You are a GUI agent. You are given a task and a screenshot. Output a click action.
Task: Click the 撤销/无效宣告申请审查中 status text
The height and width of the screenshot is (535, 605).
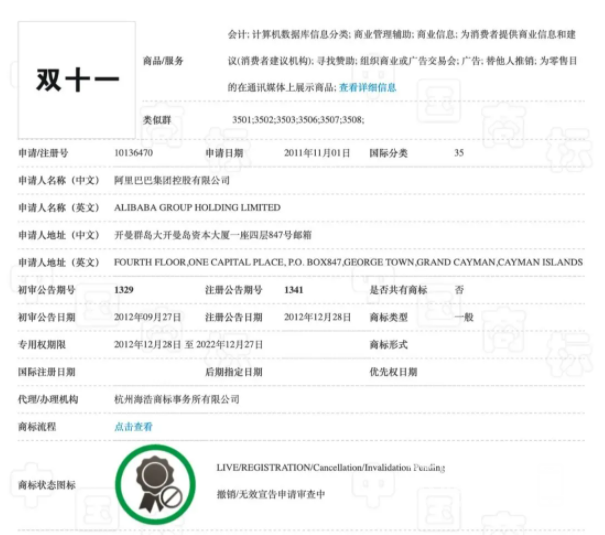[x=271, y=494]
